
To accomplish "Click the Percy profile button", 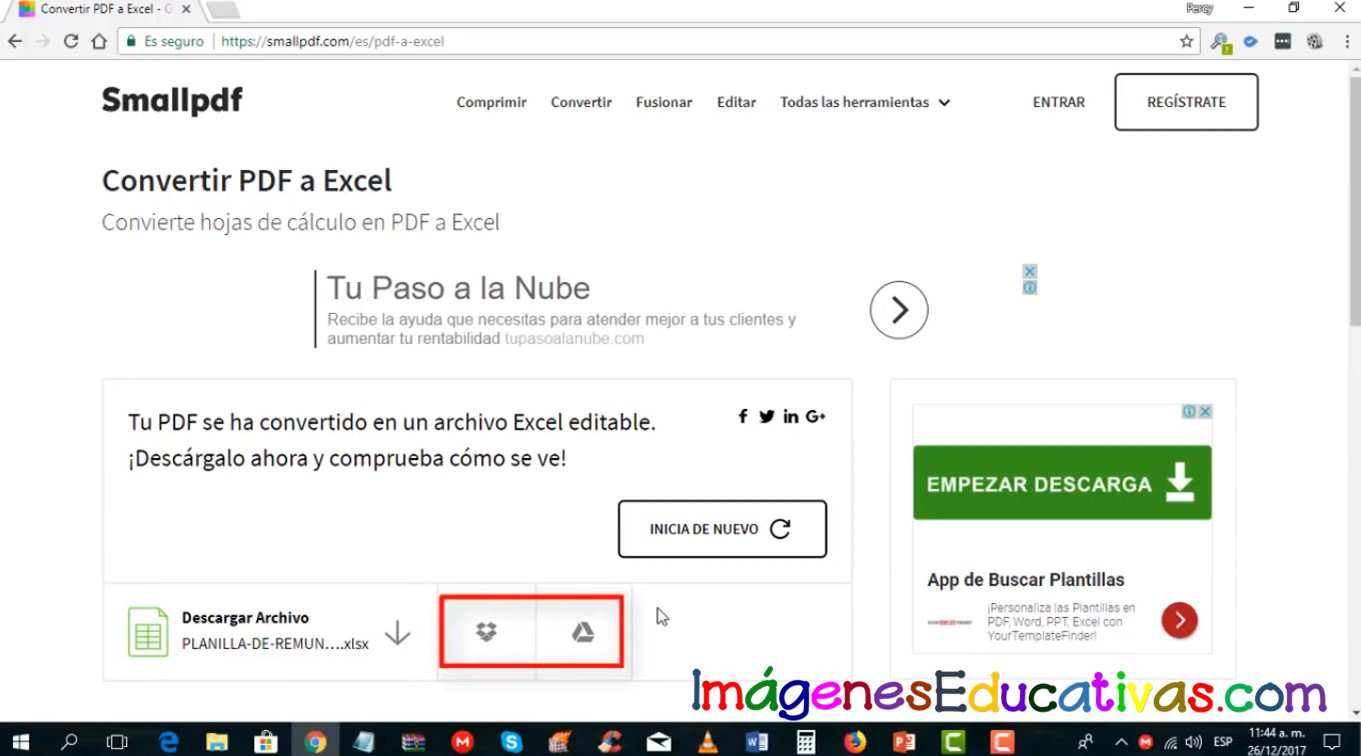I will (1199, 8).
